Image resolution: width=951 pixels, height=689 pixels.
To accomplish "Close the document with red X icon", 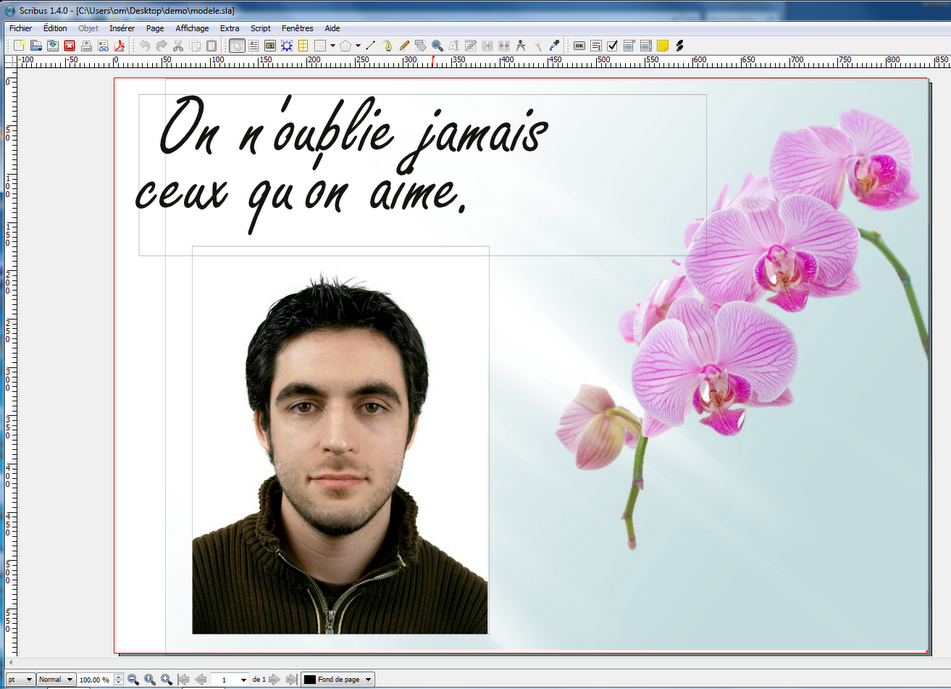I will 70,45.
